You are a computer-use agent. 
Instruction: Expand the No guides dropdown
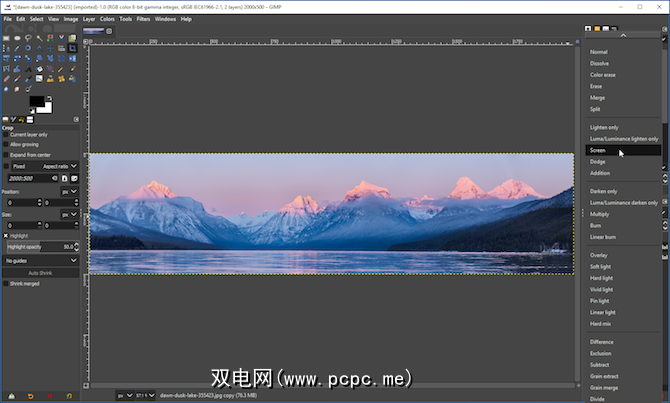tap(40, 259)
